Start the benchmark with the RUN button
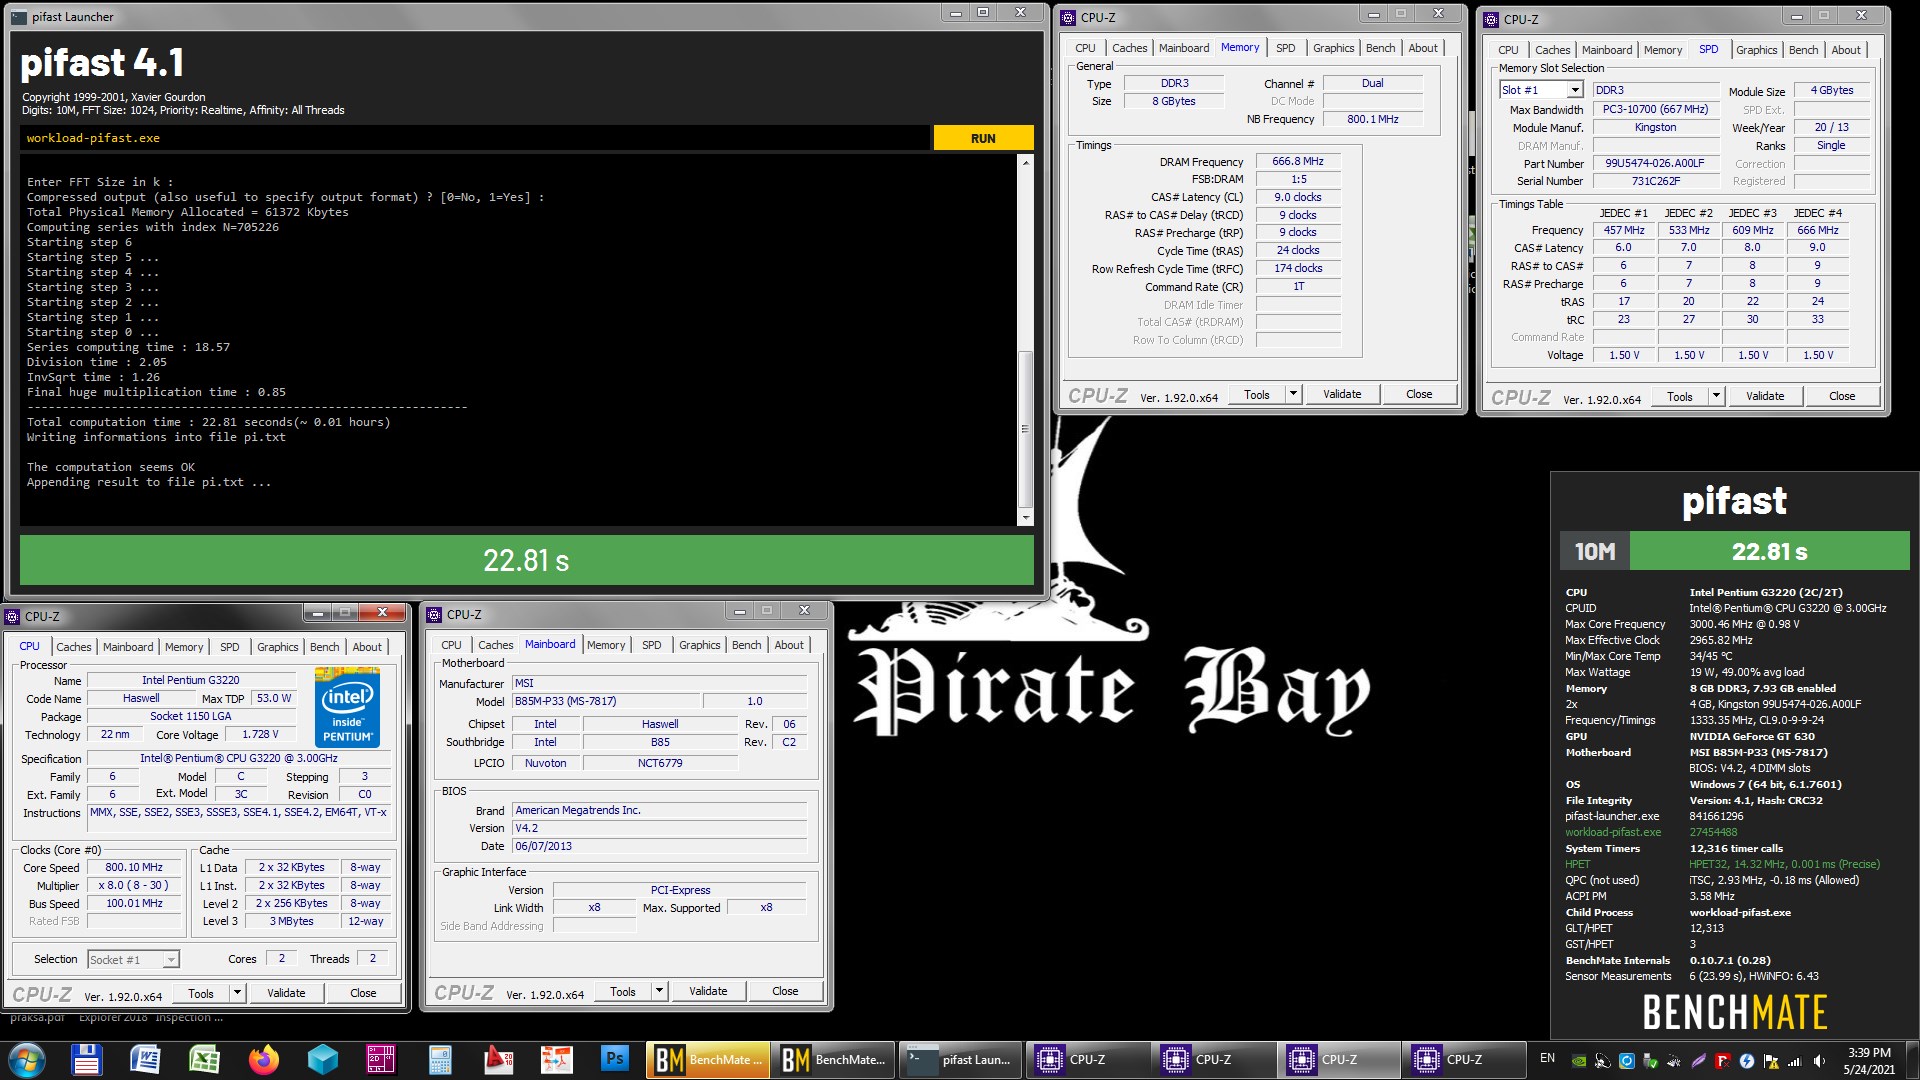The height and width of the screenshot is (1080, 1920). point(983,138)
